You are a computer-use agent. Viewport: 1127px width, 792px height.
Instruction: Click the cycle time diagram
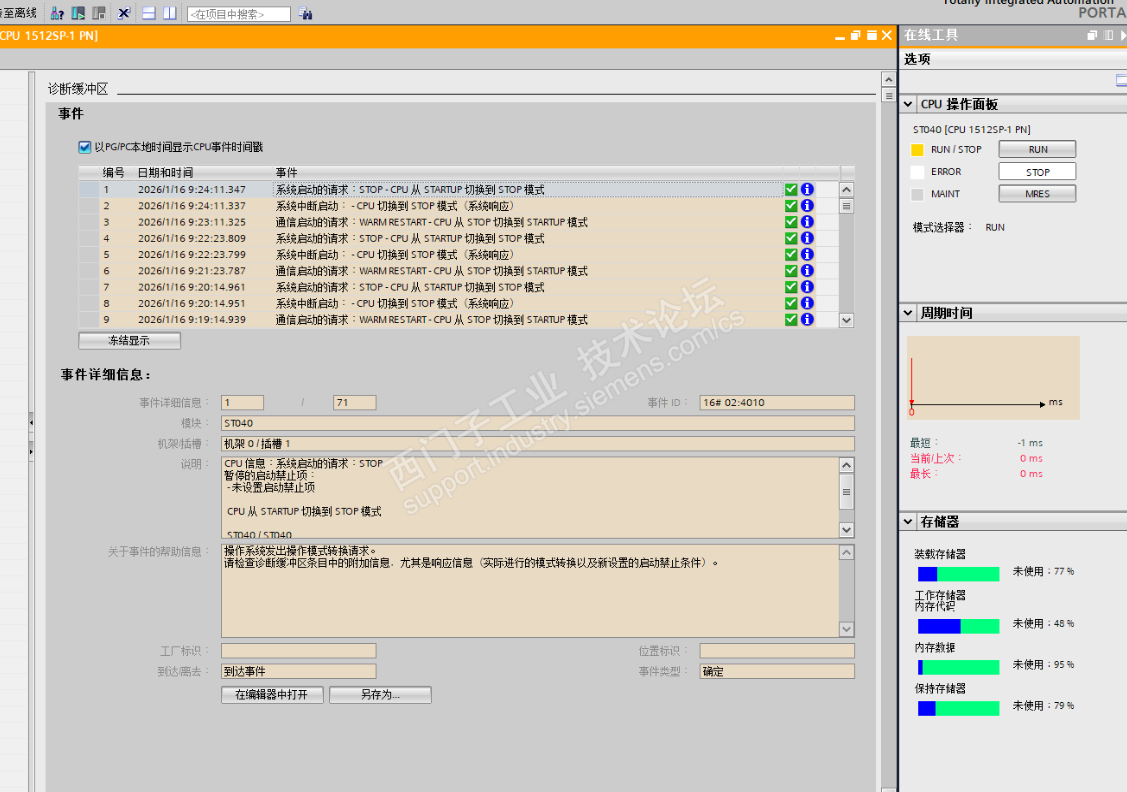tap(993, 378)
